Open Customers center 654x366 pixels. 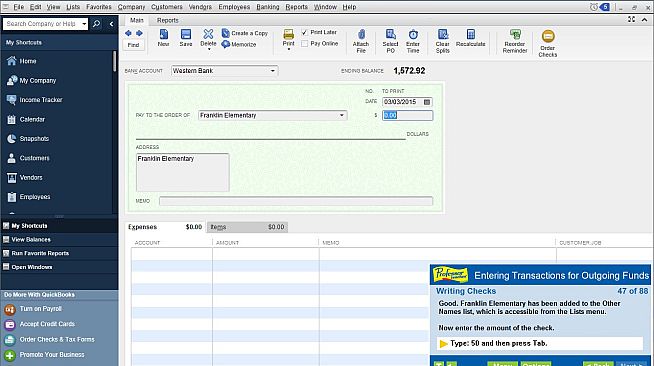coord(28,158)
